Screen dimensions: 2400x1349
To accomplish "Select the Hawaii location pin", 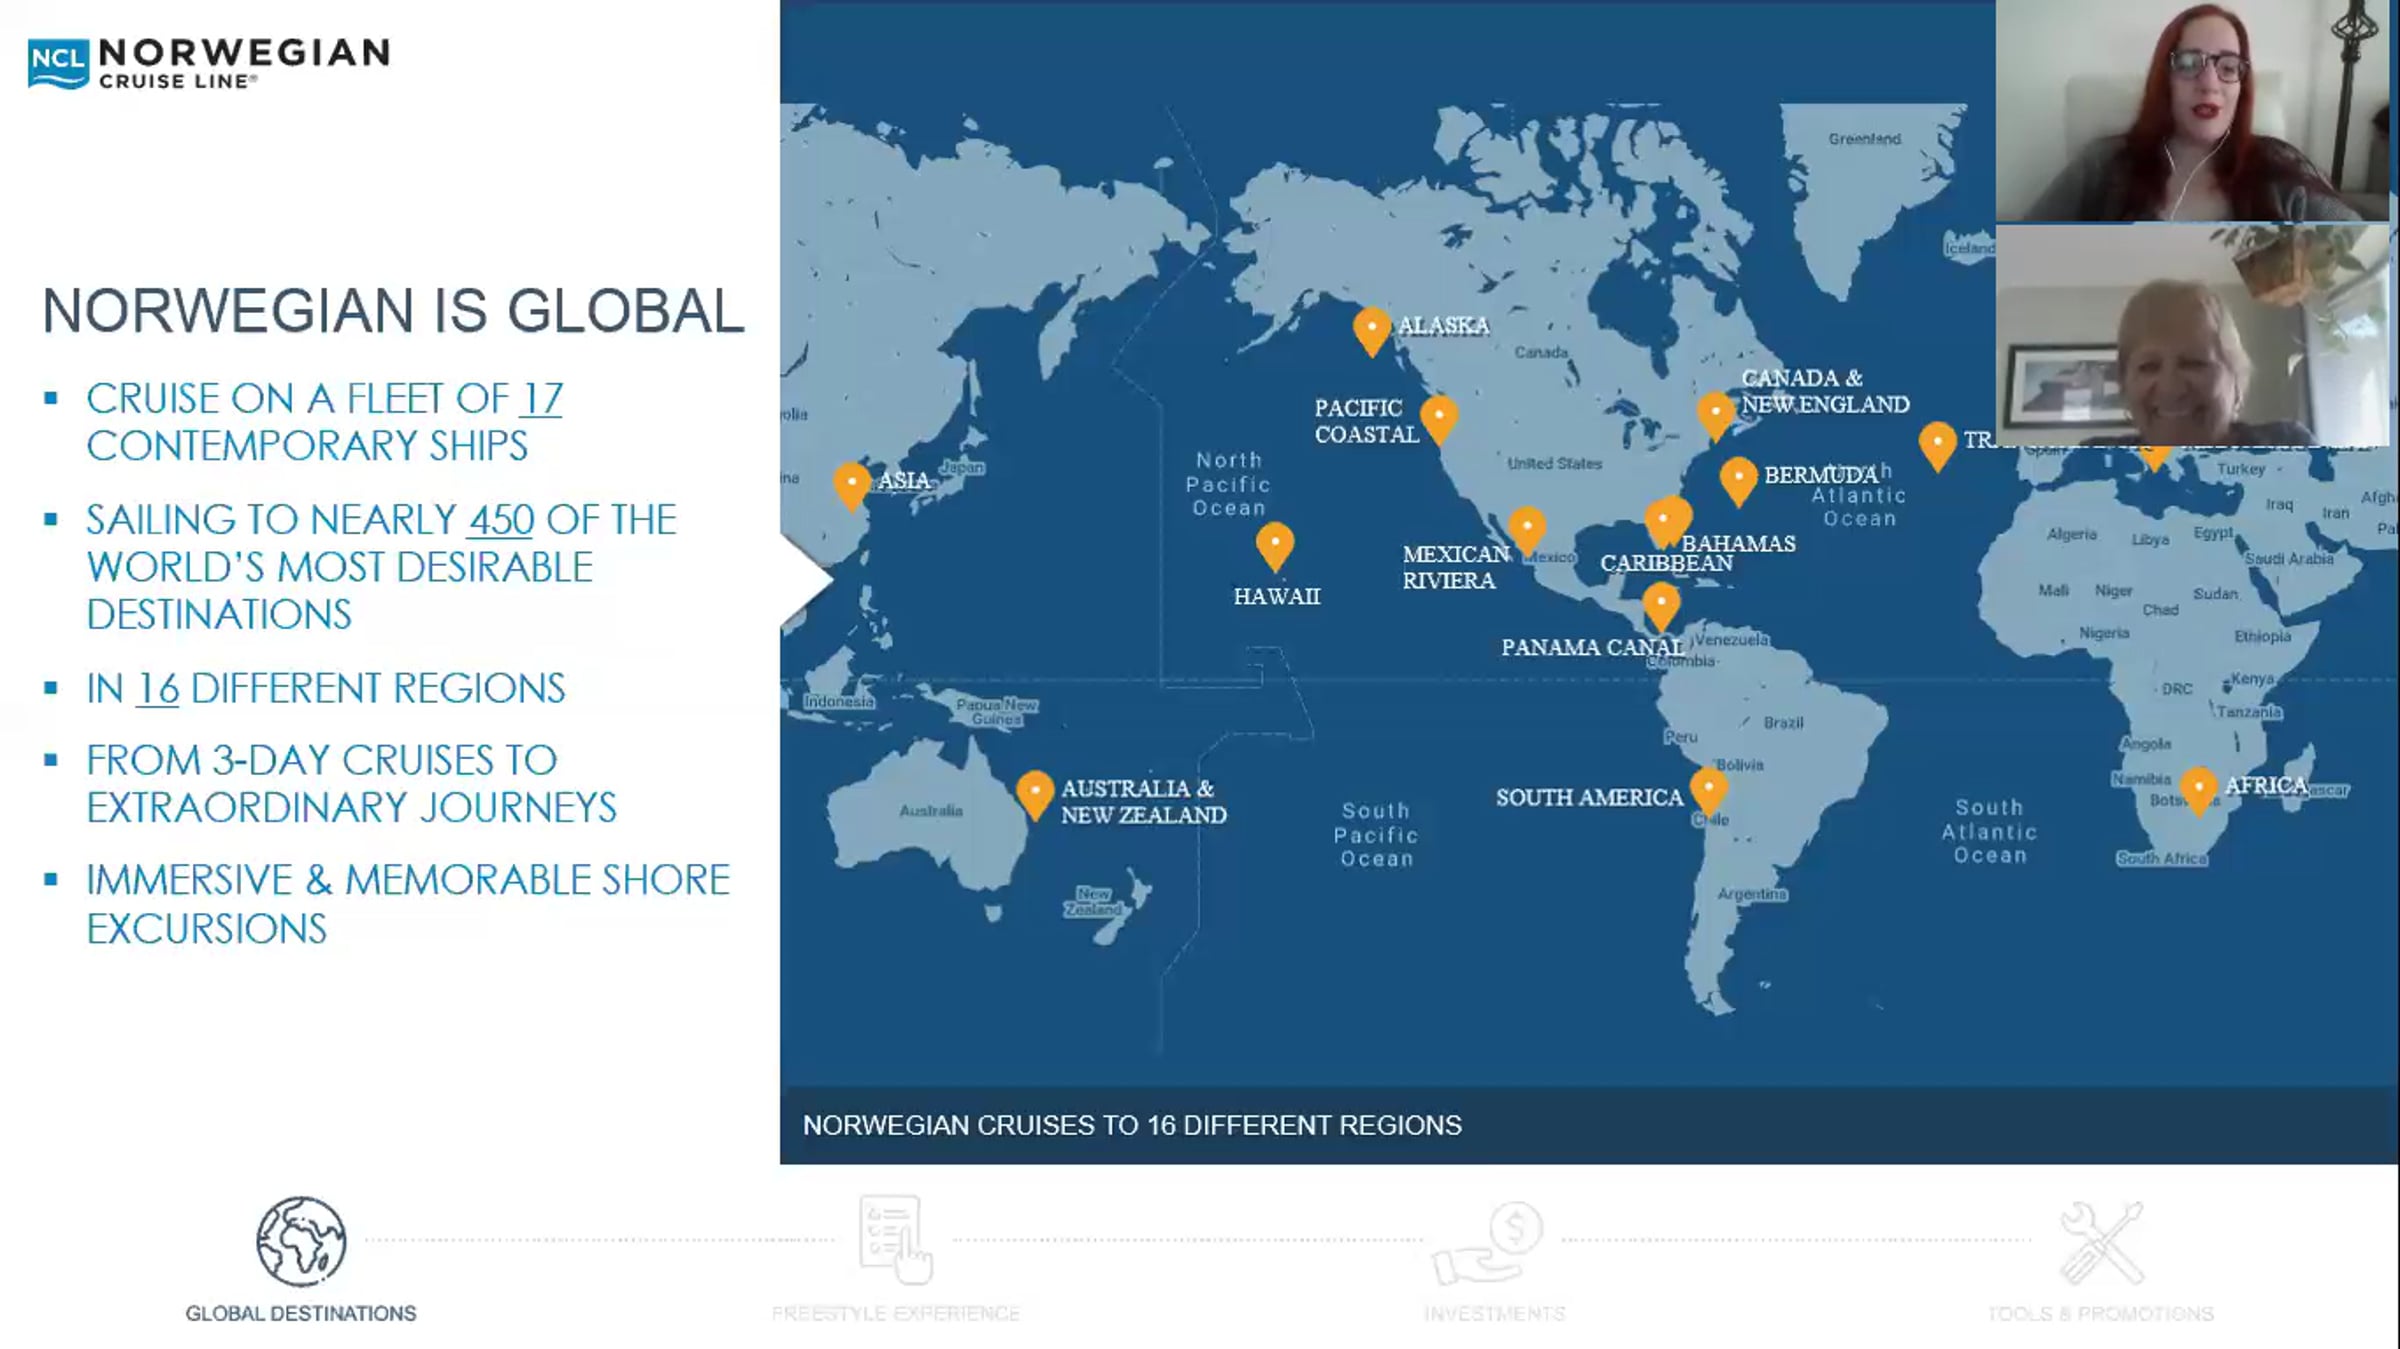I will (x=1275, y=547).
